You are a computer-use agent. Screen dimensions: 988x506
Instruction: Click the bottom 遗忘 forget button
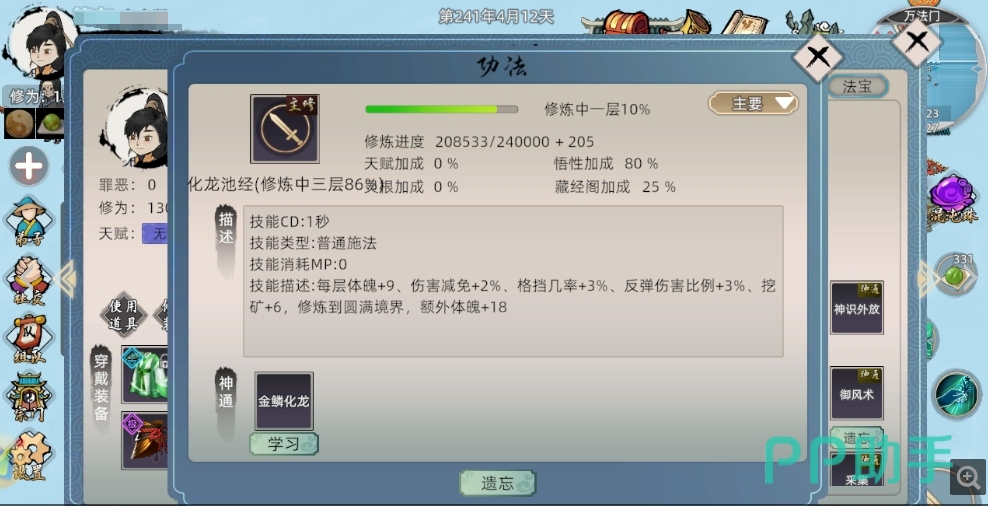click(x=498, y=483)
